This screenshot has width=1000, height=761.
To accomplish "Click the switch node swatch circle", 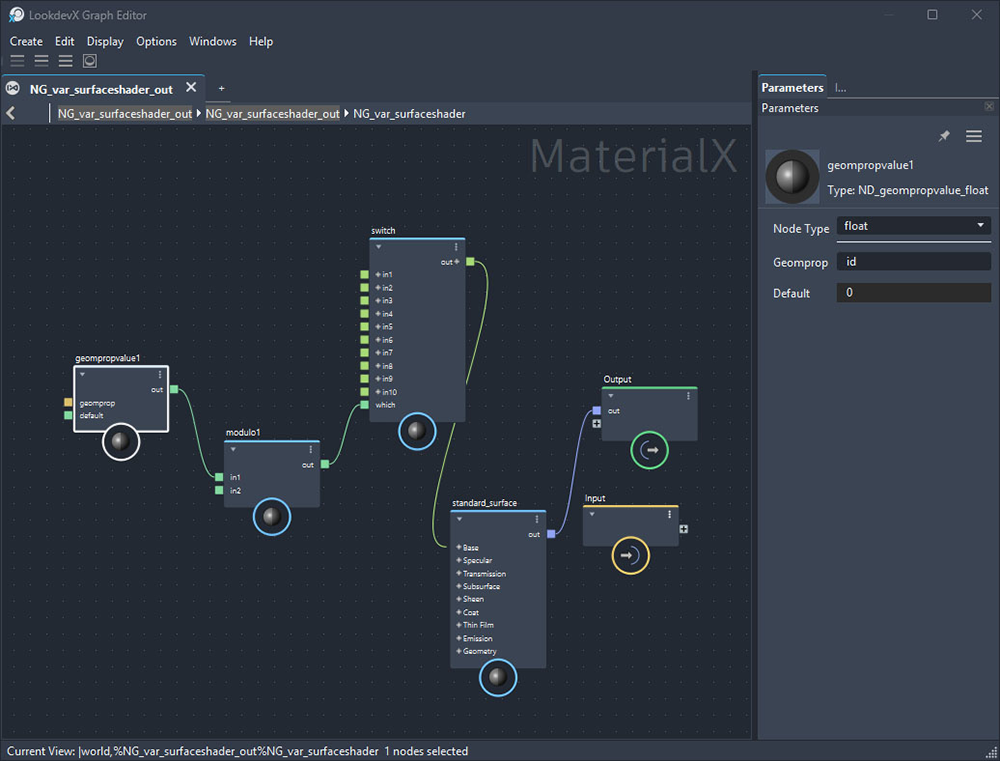I will pyautogui.click(x=417, y=431).
